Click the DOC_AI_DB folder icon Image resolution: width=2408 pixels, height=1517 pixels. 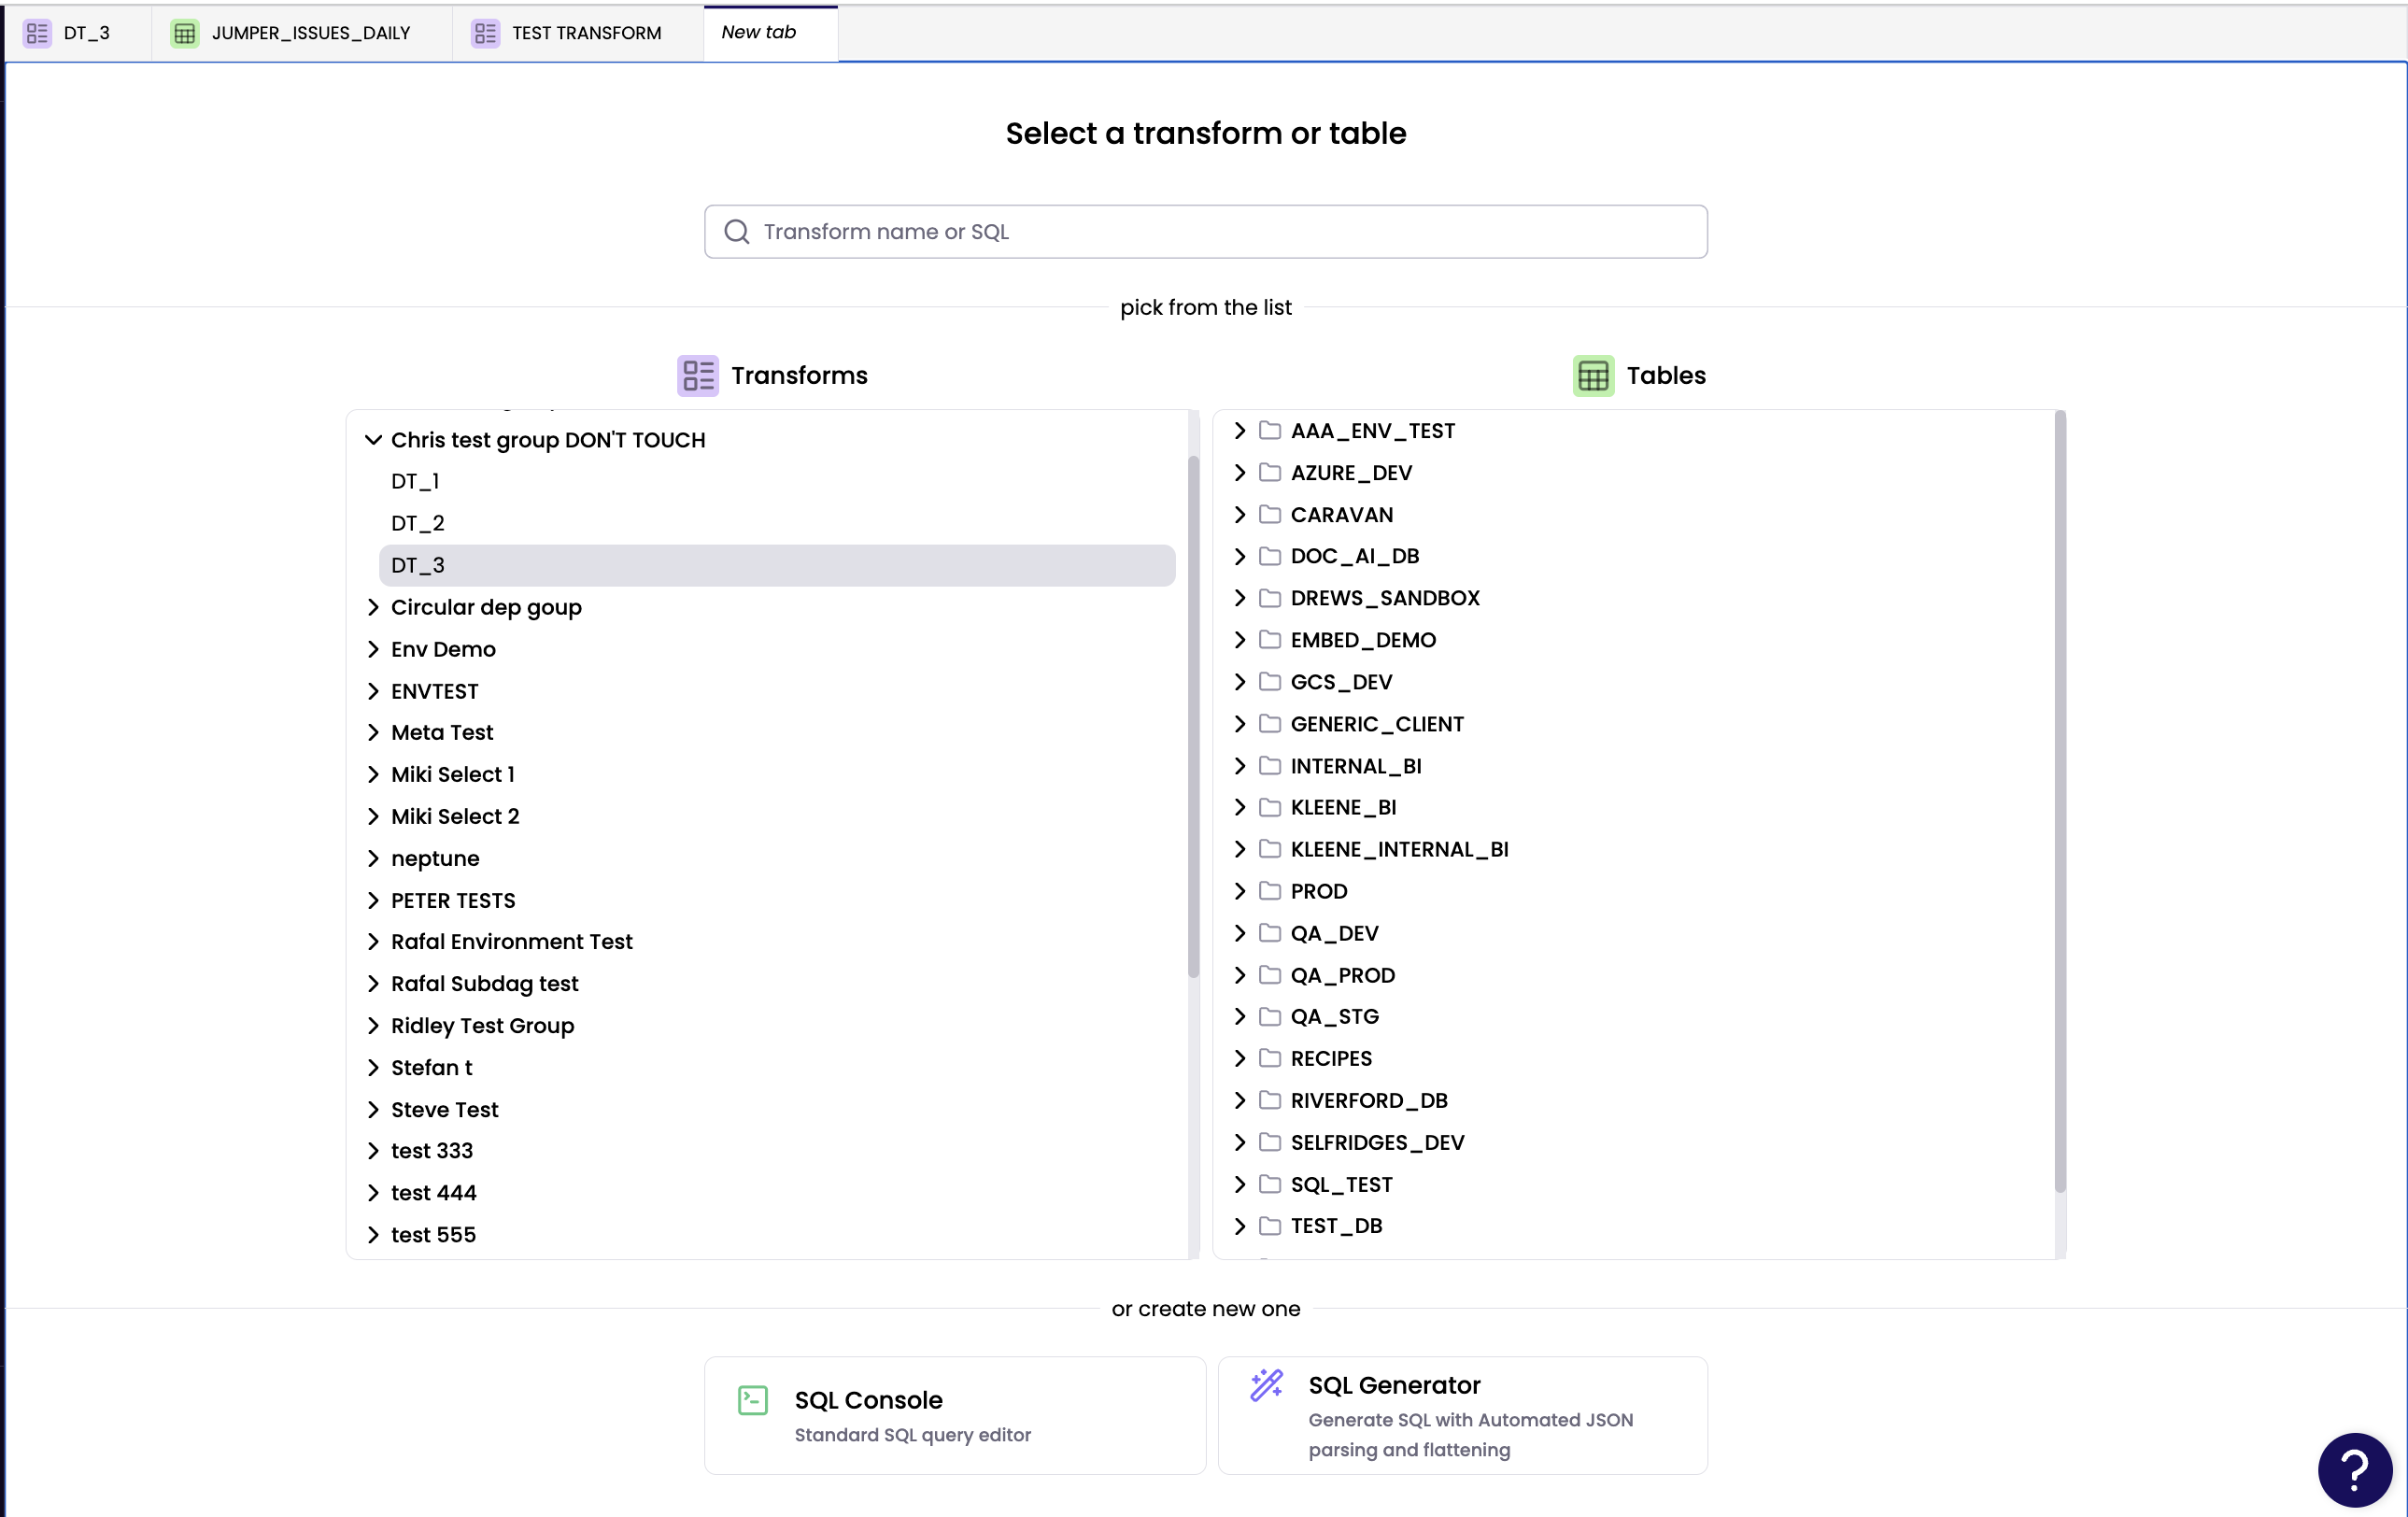point(1269,556)
